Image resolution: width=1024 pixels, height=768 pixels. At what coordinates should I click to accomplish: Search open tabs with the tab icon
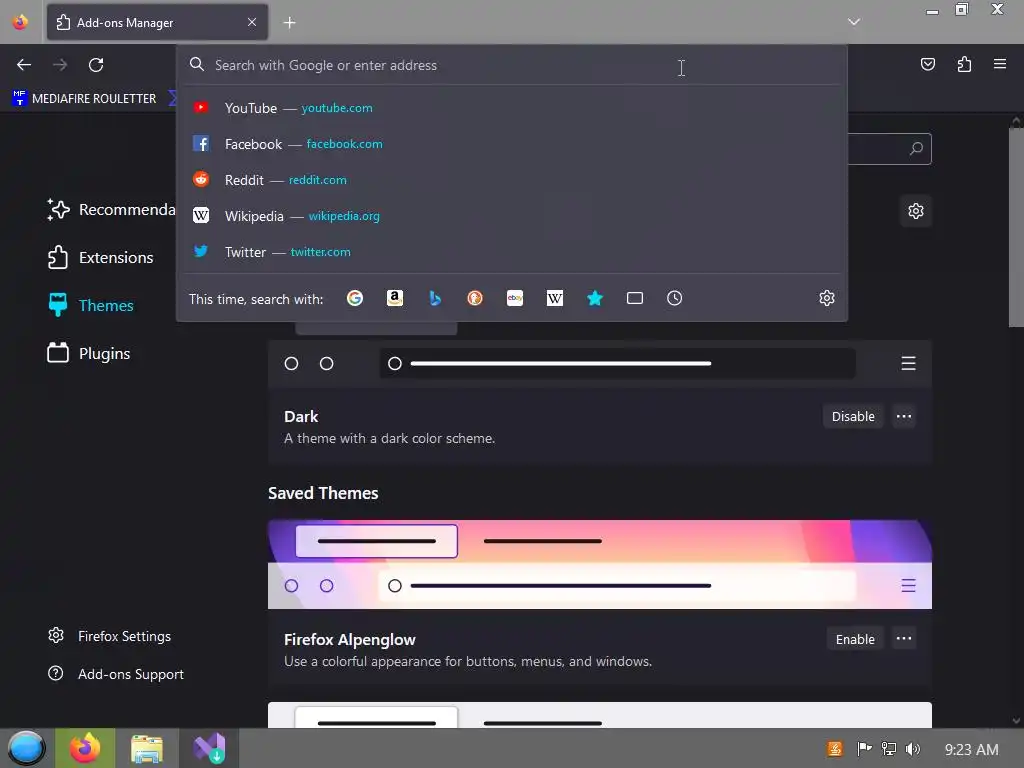click(635, 298)
